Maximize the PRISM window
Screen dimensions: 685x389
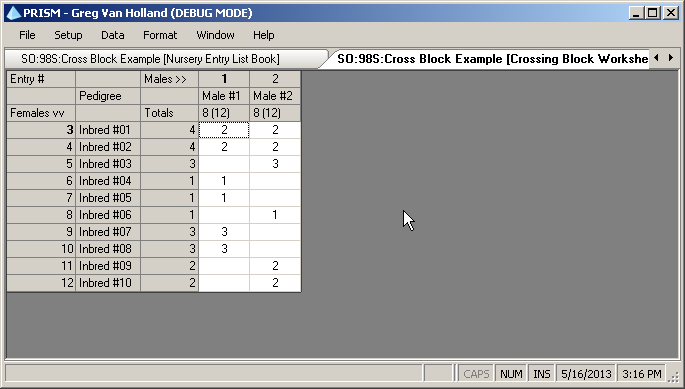tap(653, 13)
